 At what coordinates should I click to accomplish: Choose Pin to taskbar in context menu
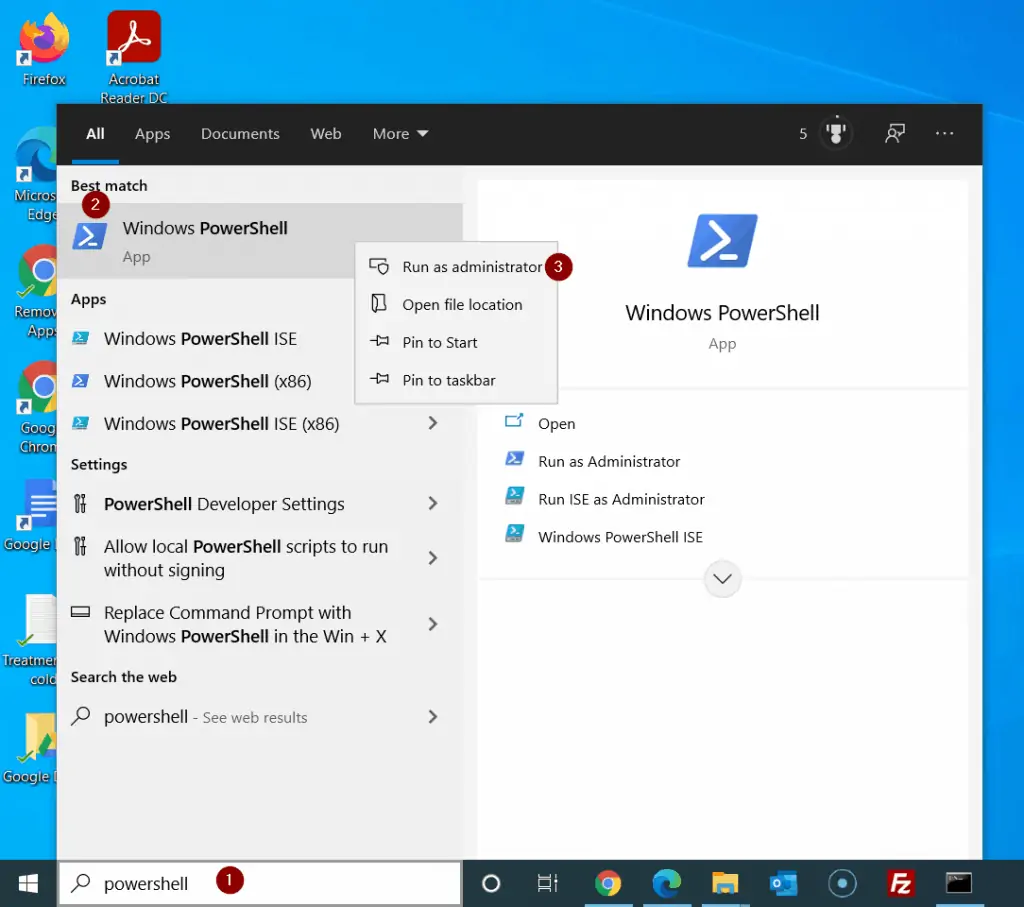click(x=456, y=380)
